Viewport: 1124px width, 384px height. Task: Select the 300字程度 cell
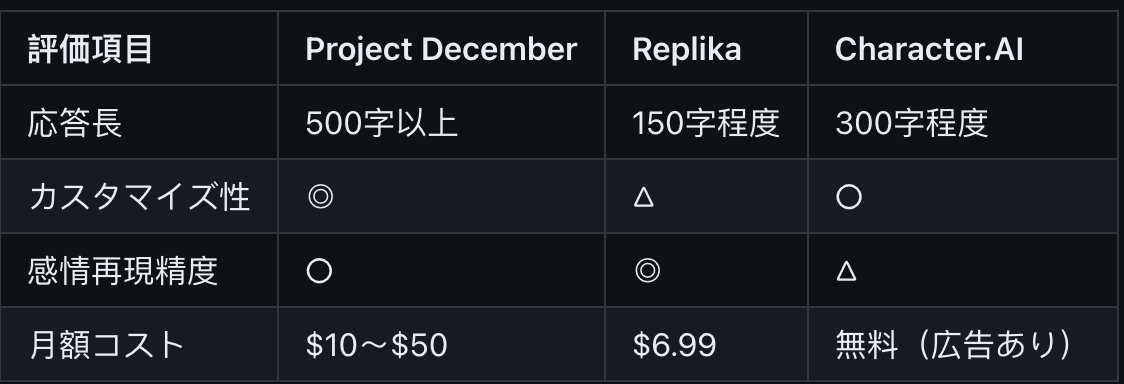pos(911,123)
